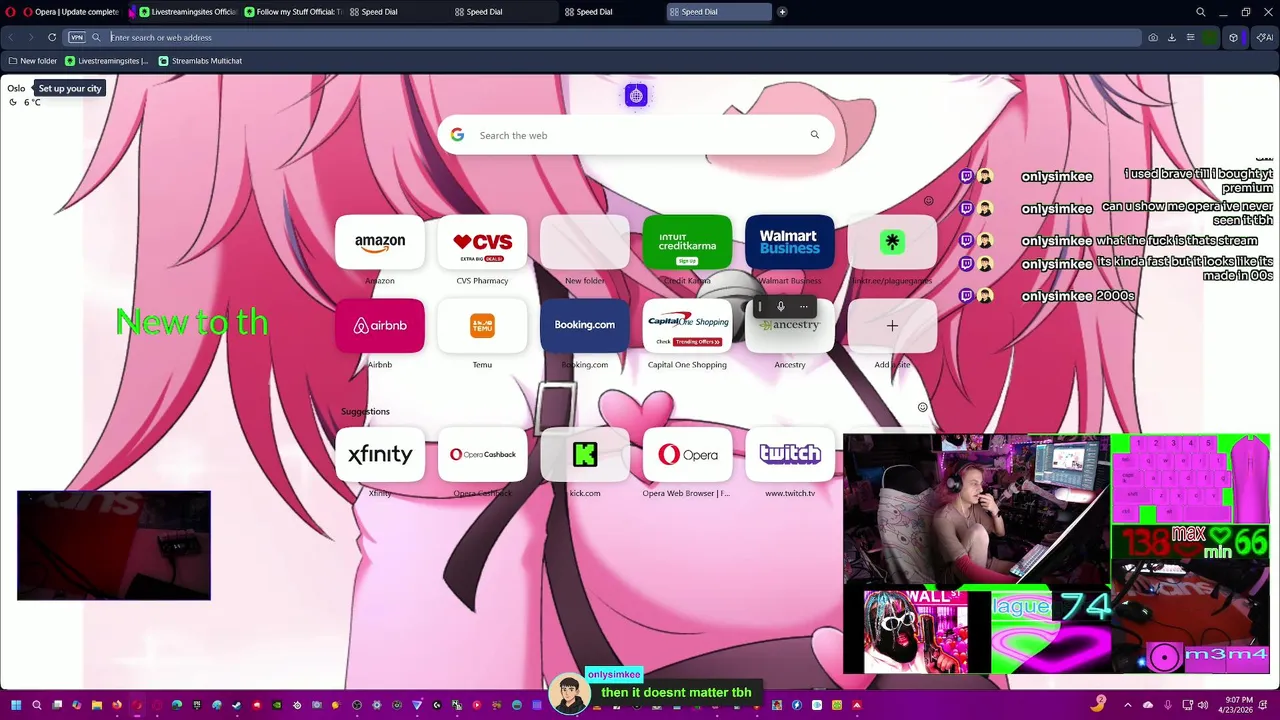
Task: Click the Suggestions heading label
Action: coord(365,411)
